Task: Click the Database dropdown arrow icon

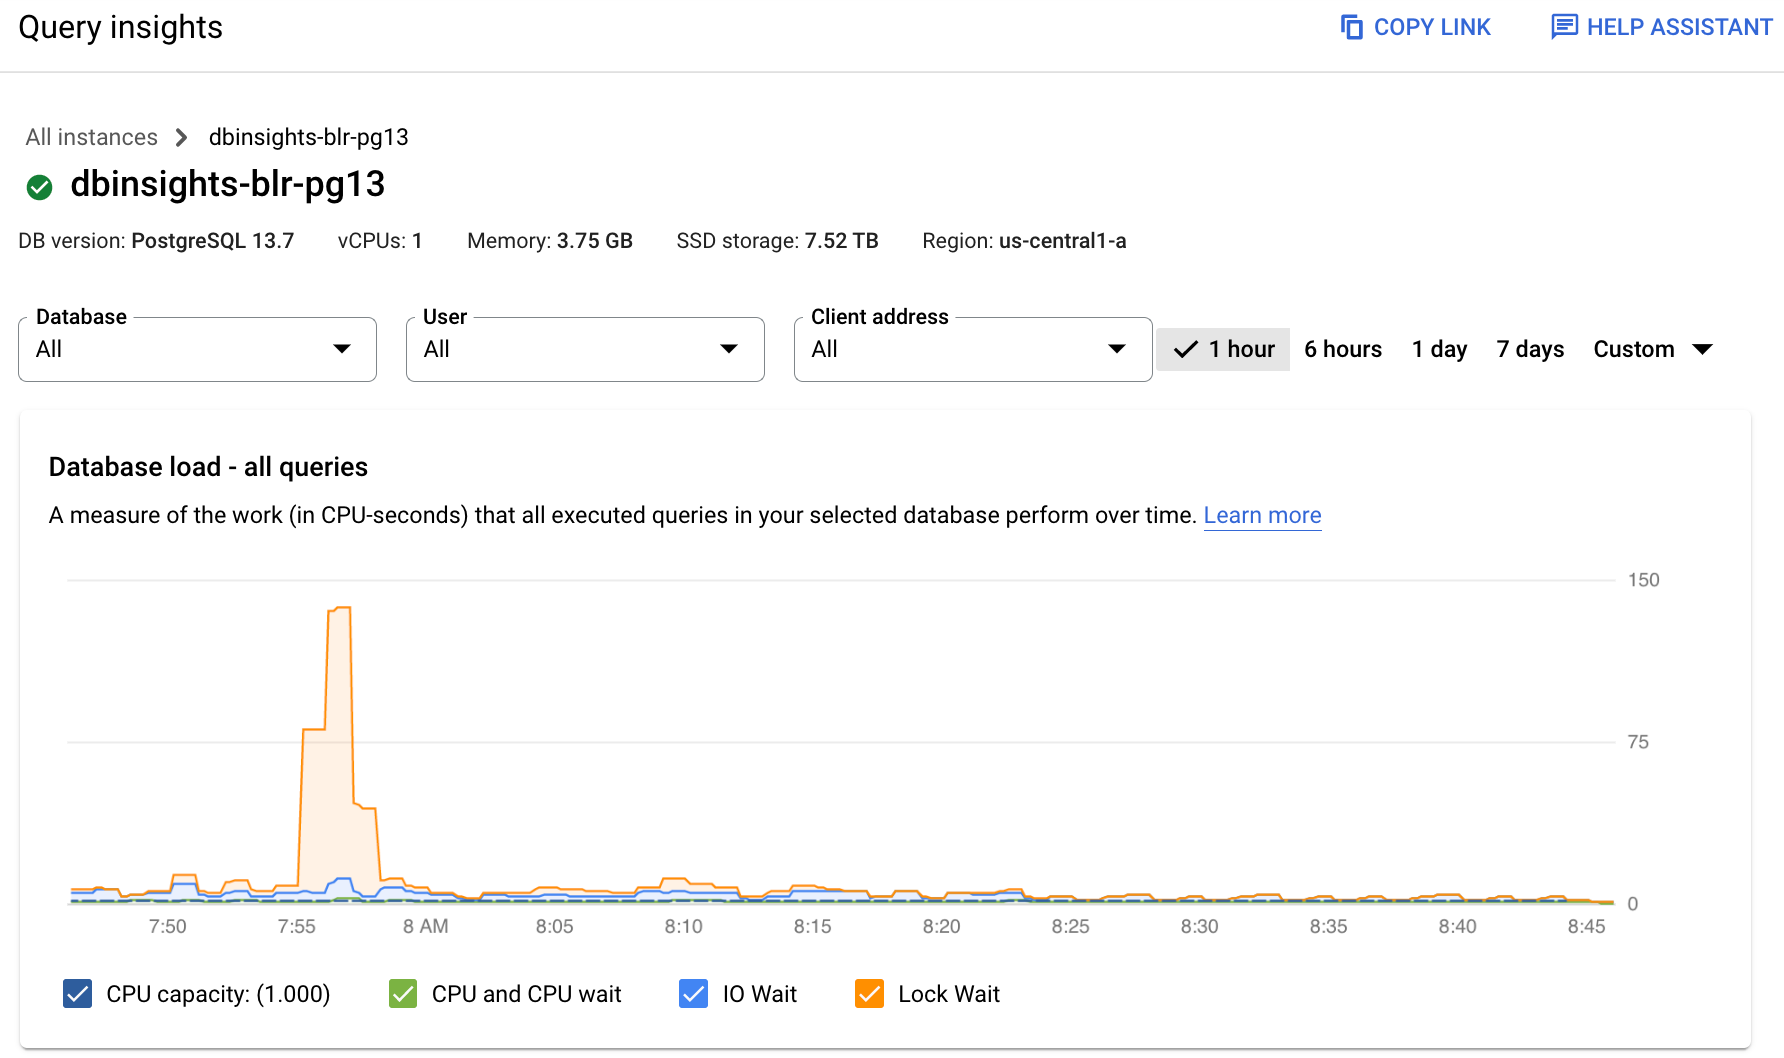Action: pyautogui.click(x=341, y=349)
